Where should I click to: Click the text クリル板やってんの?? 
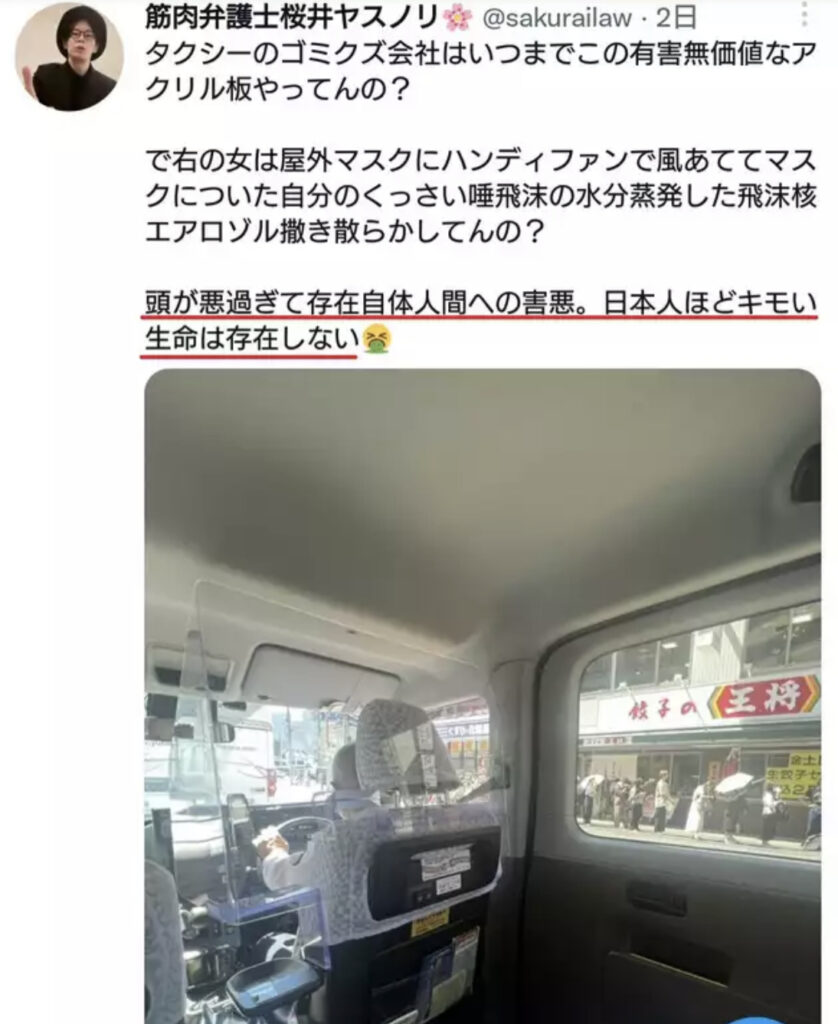tap(277, 88)
